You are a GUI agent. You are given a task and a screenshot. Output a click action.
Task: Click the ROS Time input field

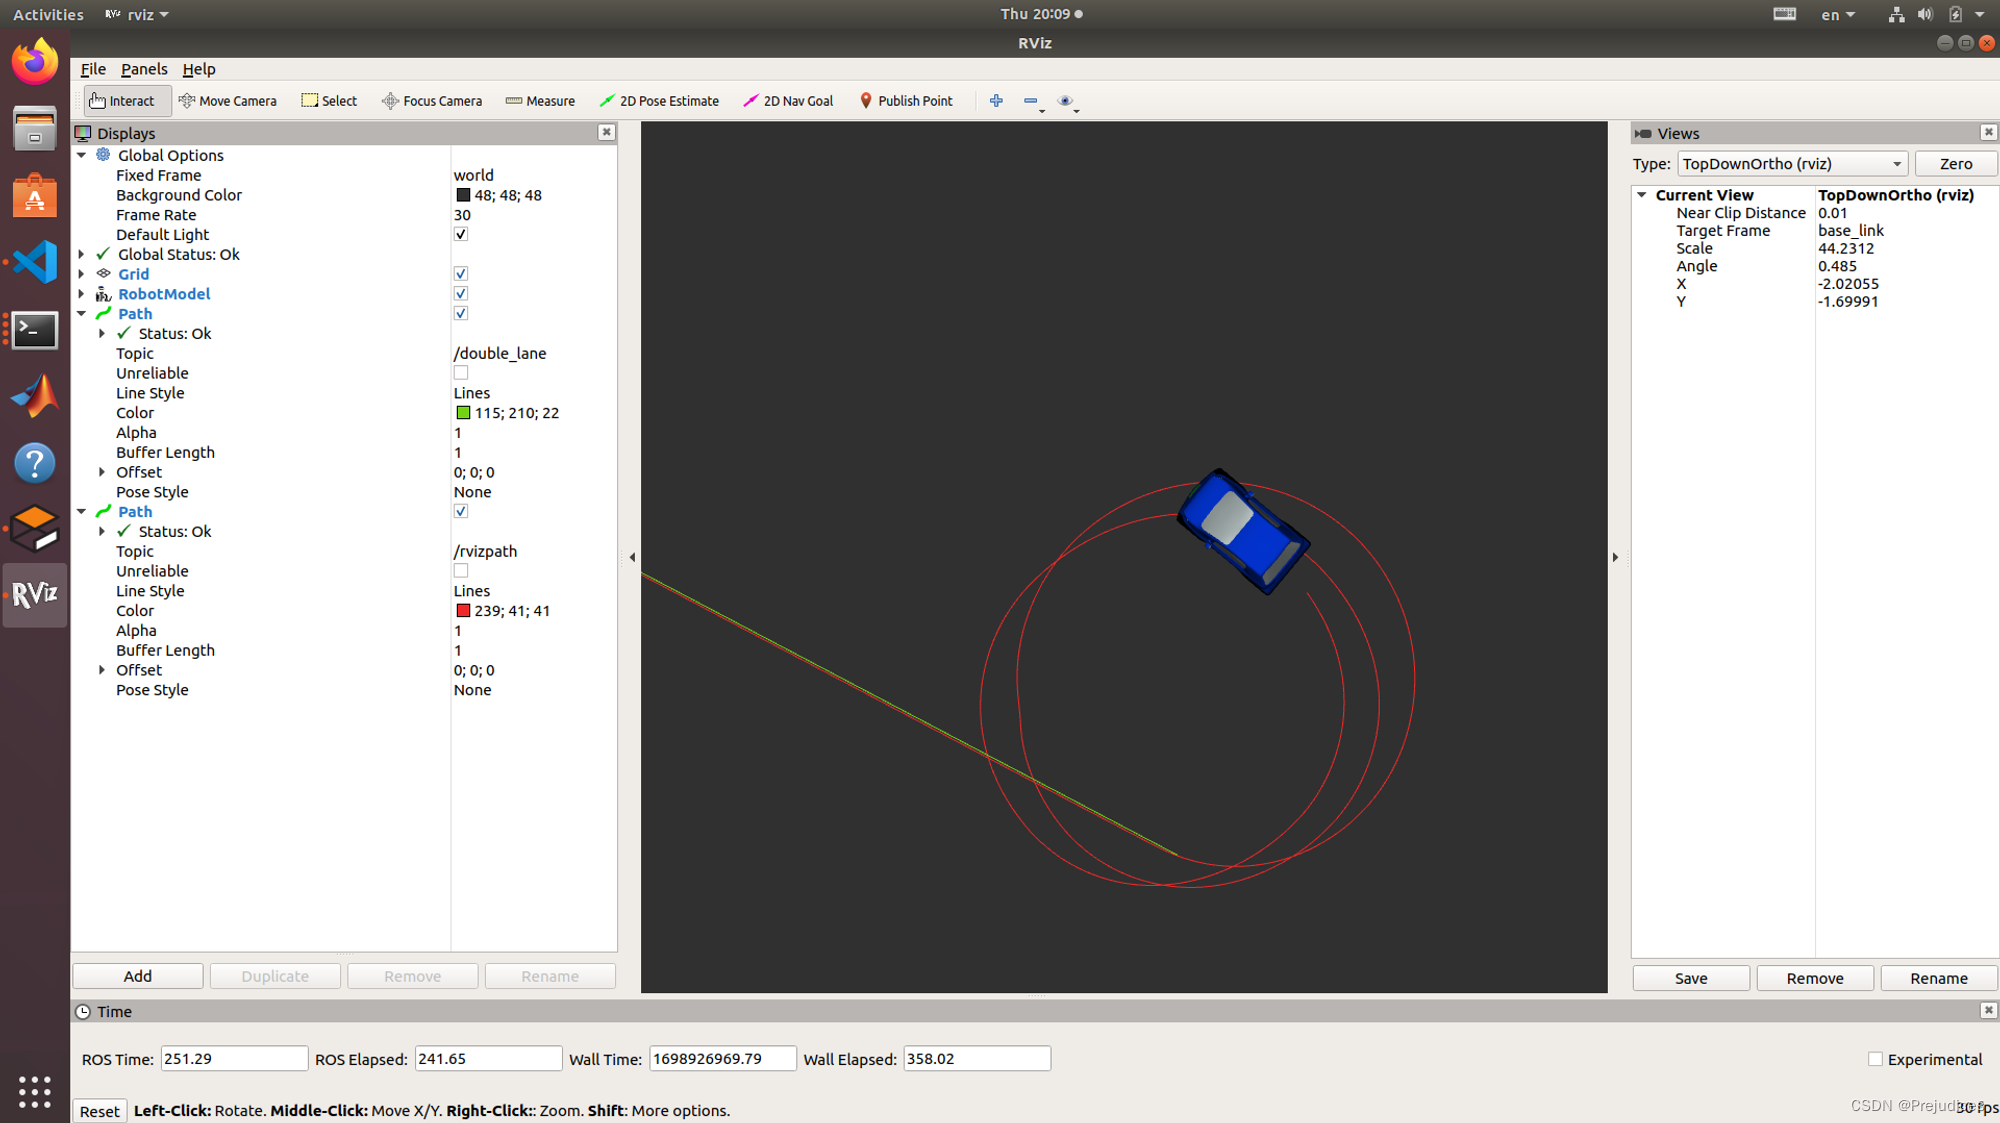point(234,1058)
